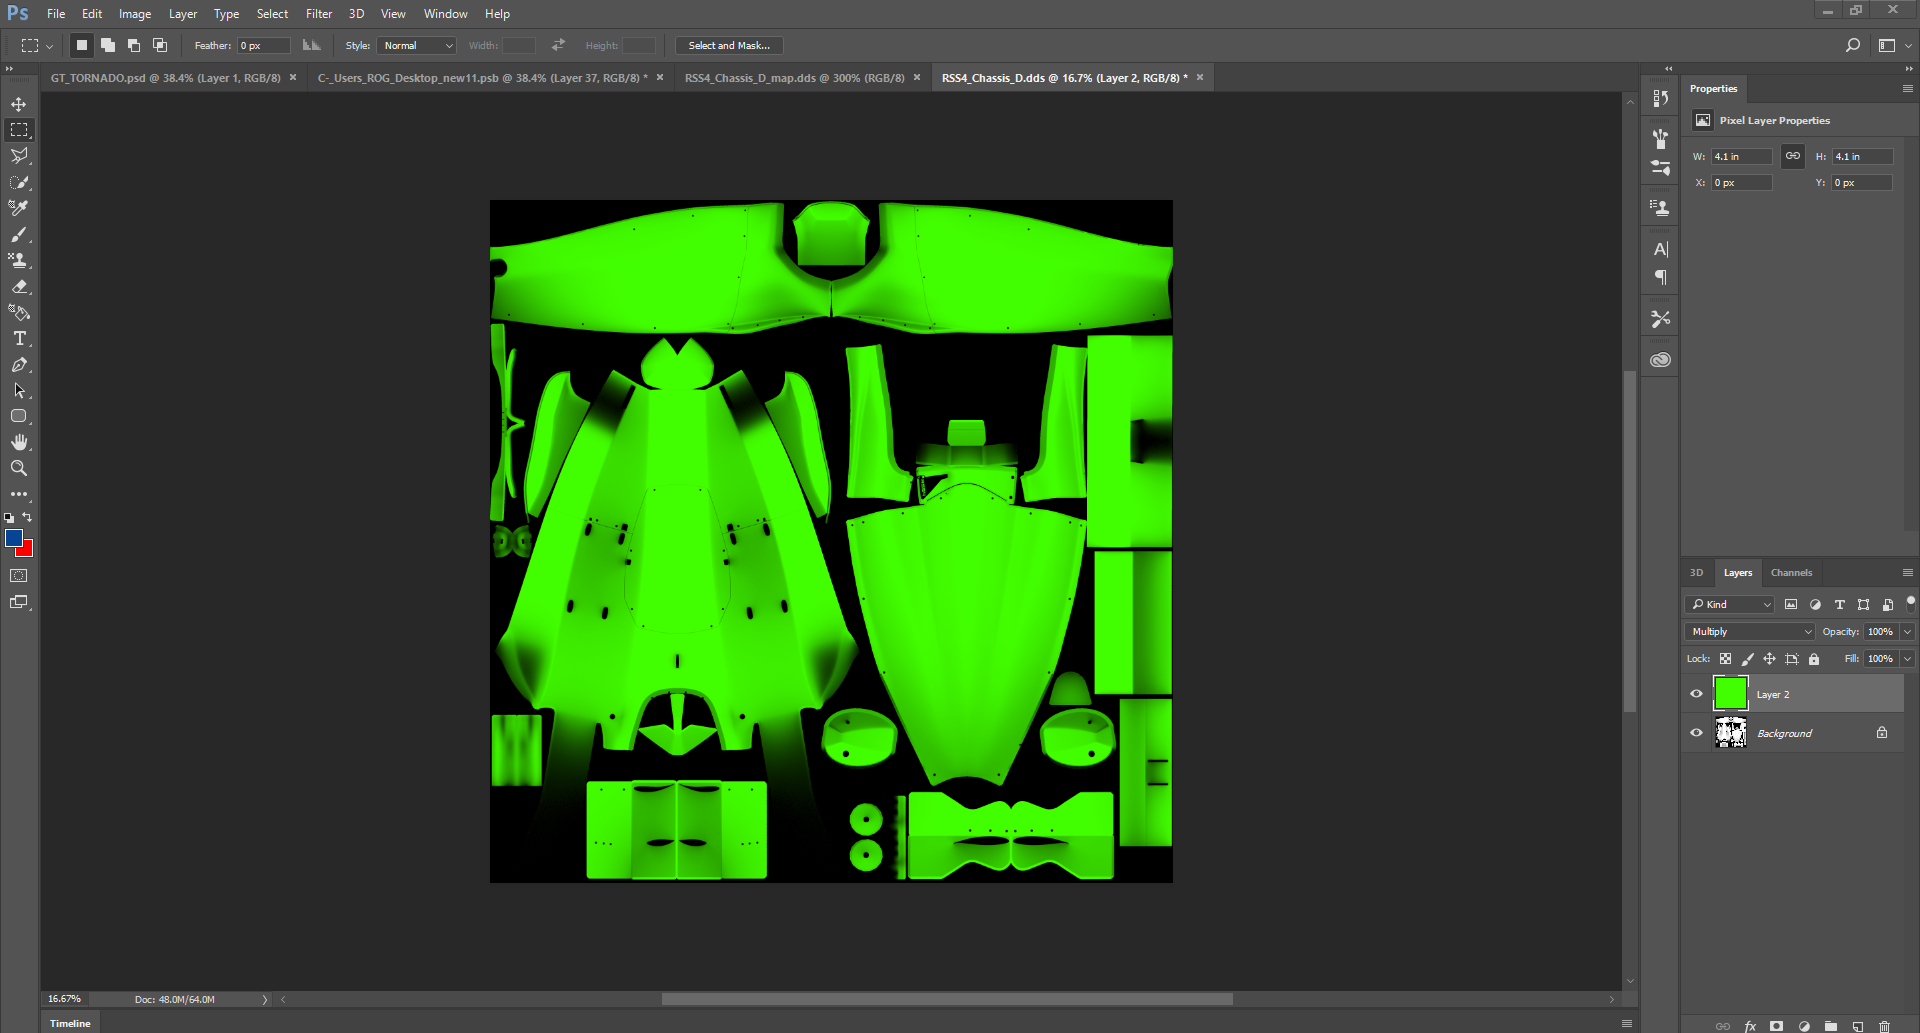Open the tool preset picker arrow

pos(49,46)
